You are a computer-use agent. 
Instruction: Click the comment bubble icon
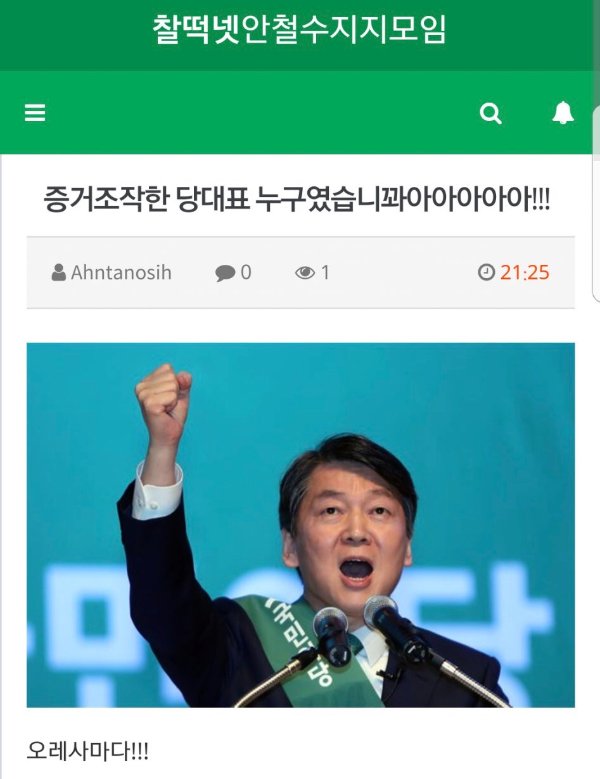[x=225, y=273]
